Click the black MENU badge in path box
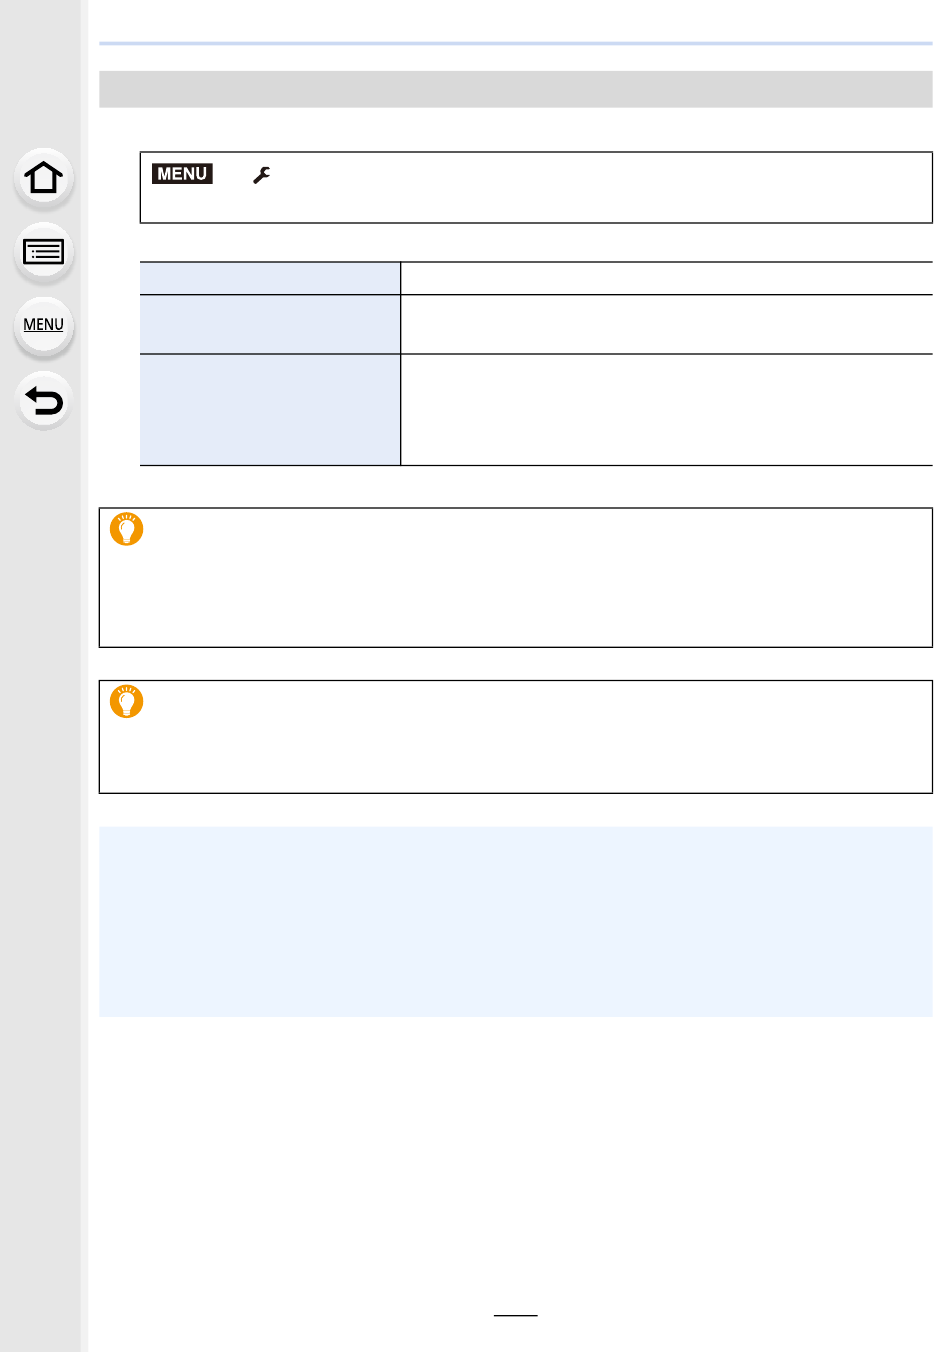Viewport: 950px width, 1352px height. [182, 174]
